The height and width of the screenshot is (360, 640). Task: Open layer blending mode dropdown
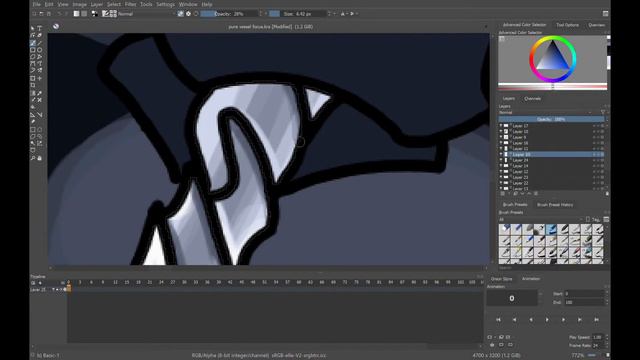pos(546,113)
